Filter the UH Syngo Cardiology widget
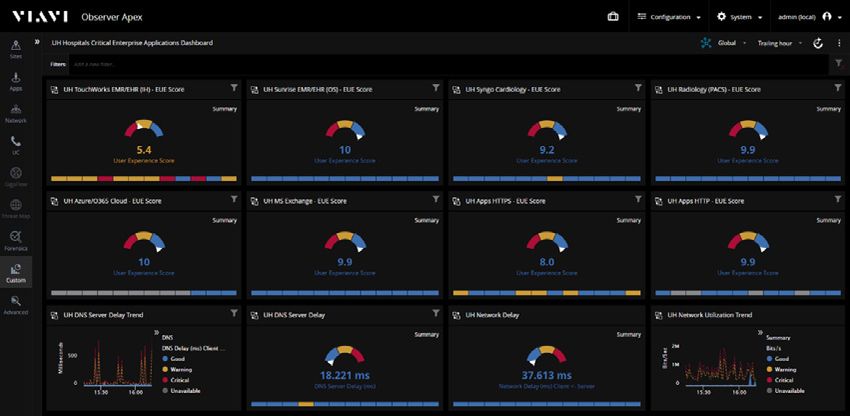850x416 pixels. (638, 87)
